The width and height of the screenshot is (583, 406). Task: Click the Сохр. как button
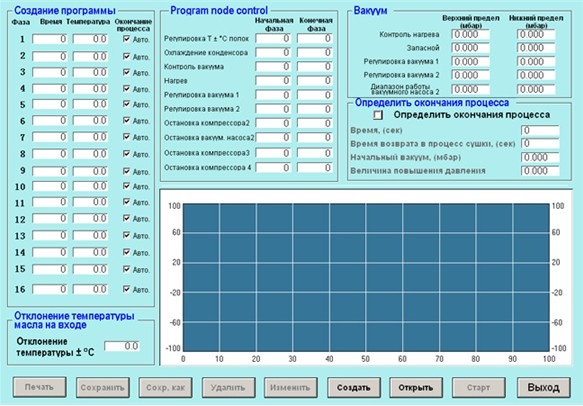[165, 387]
